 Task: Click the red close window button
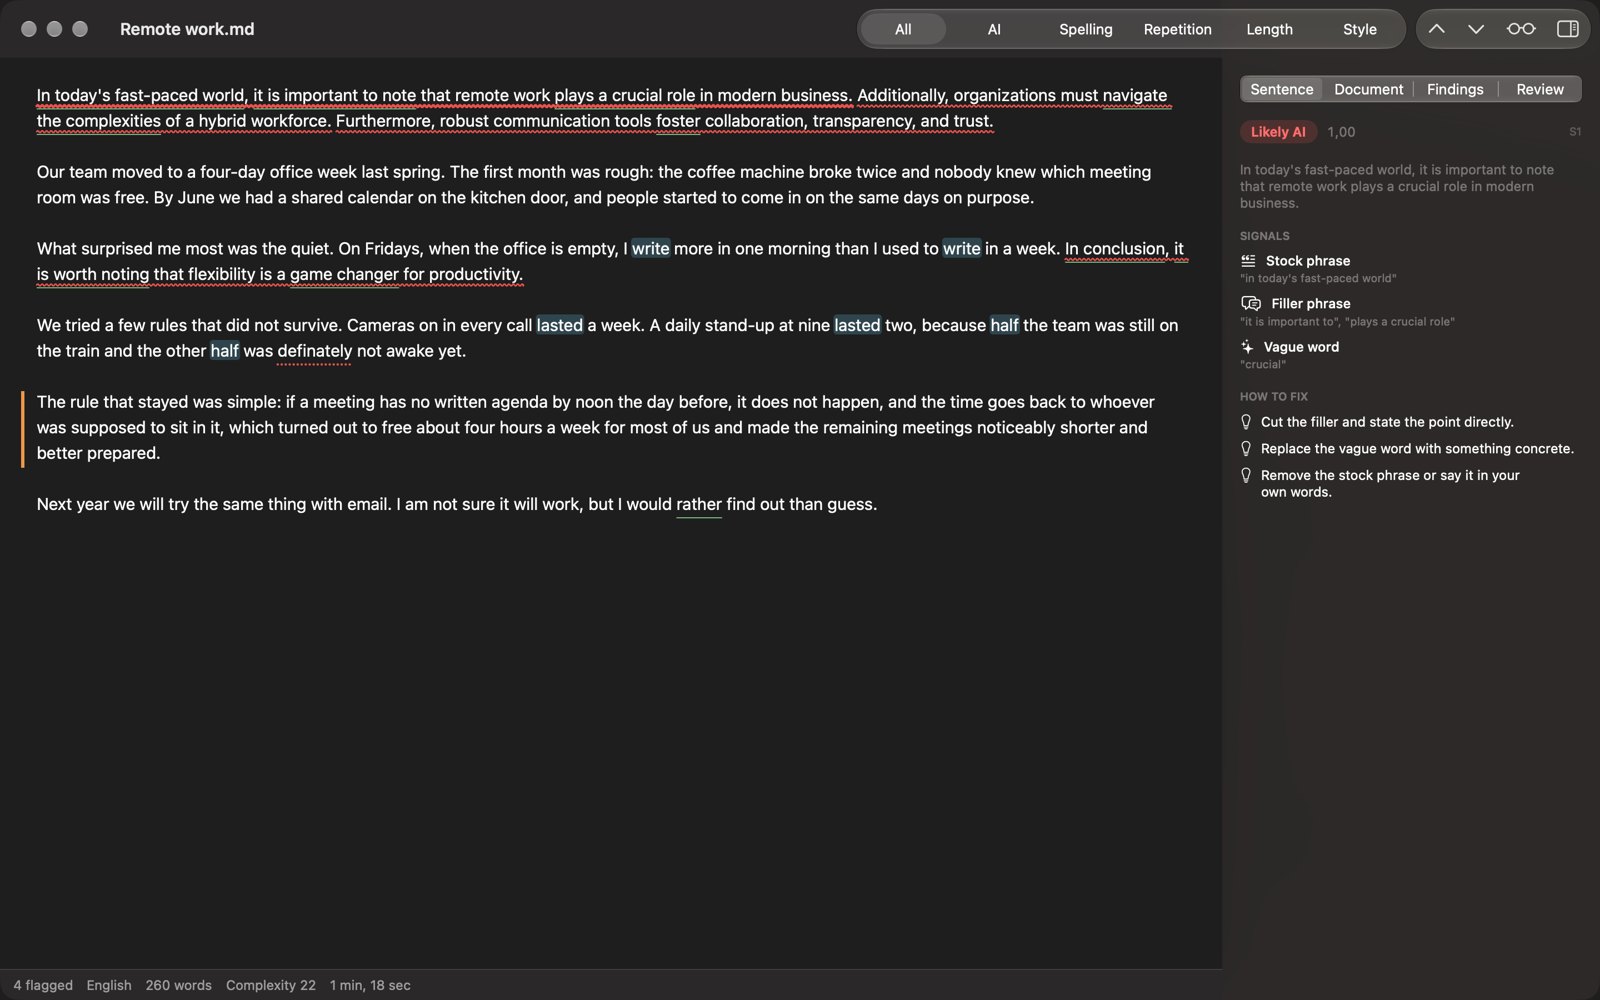29,29
